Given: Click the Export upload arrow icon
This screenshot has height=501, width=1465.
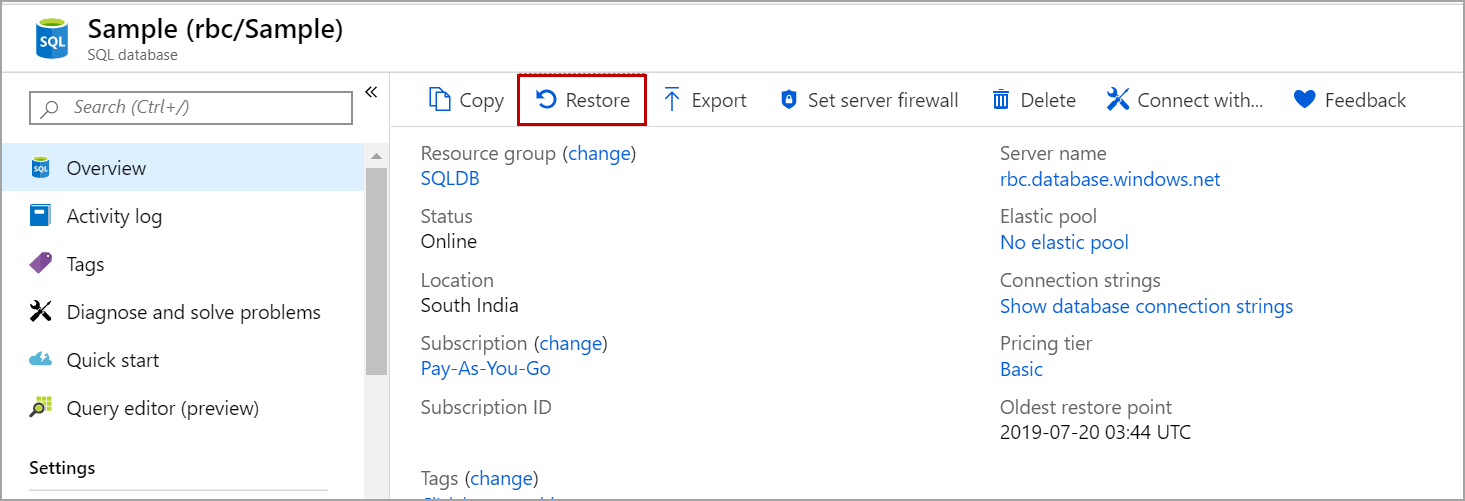Looking at the screenshot, I should [672, 100].
